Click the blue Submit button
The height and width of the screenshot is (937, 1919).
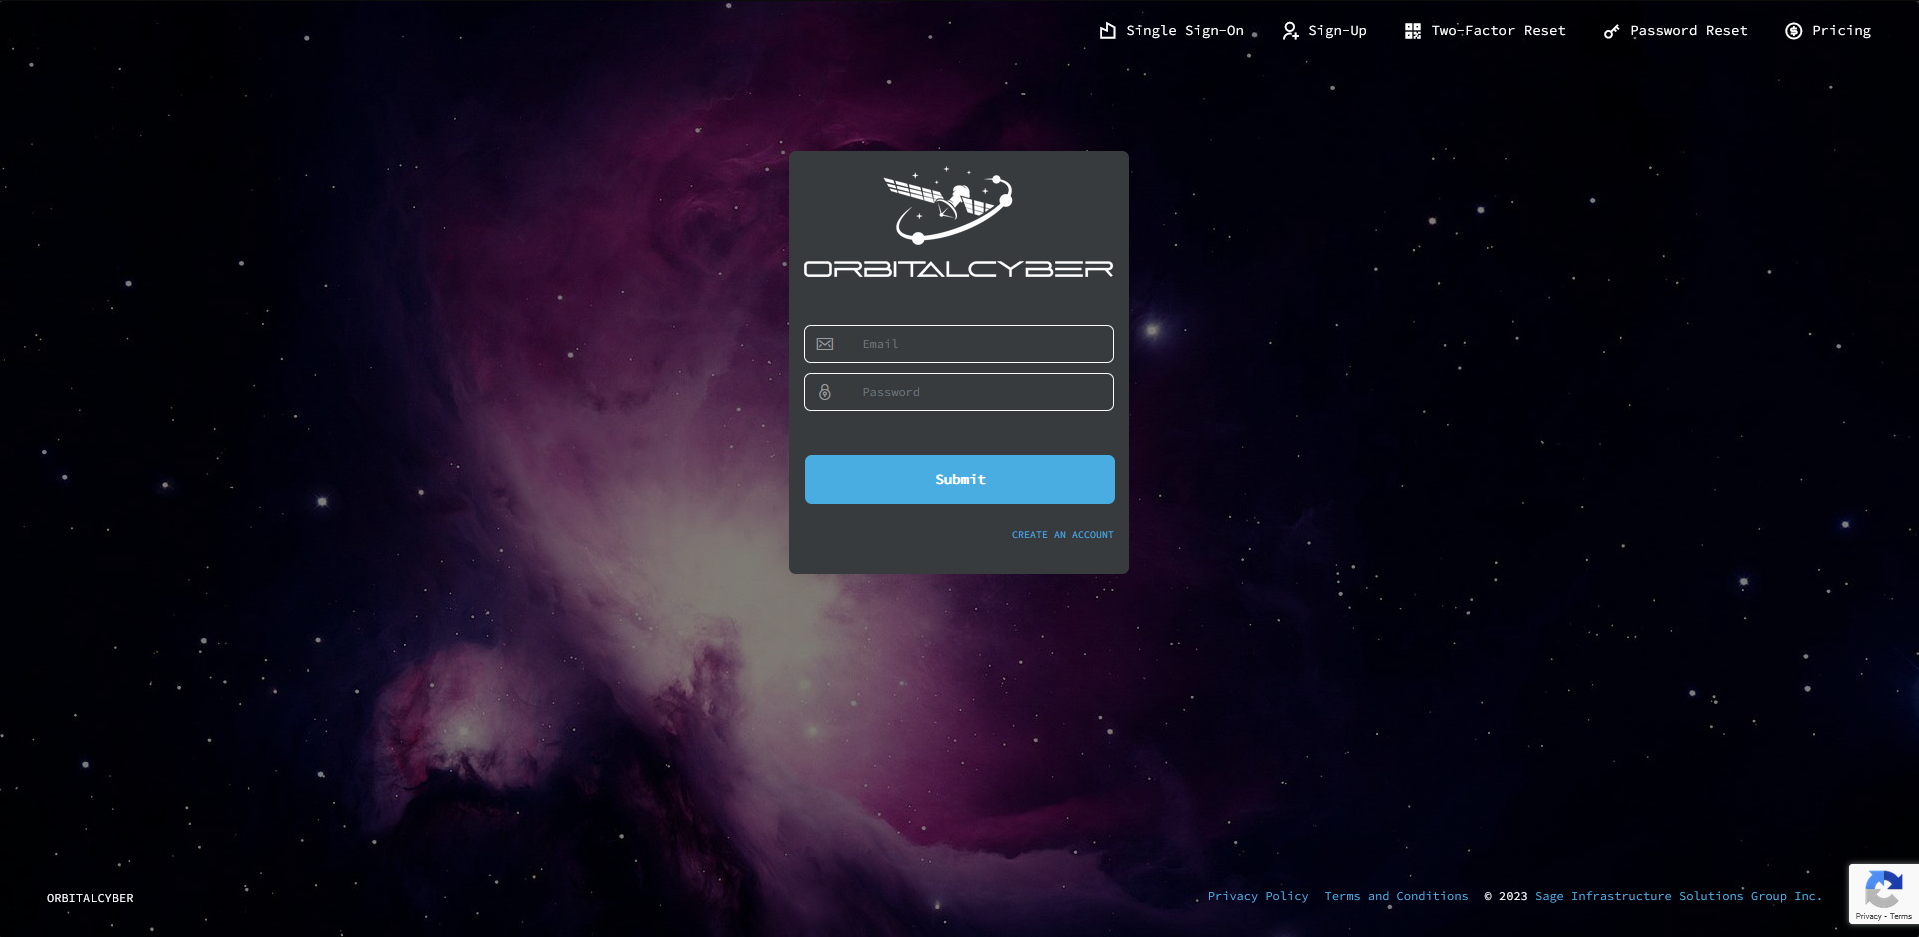[x=960, y=480]
